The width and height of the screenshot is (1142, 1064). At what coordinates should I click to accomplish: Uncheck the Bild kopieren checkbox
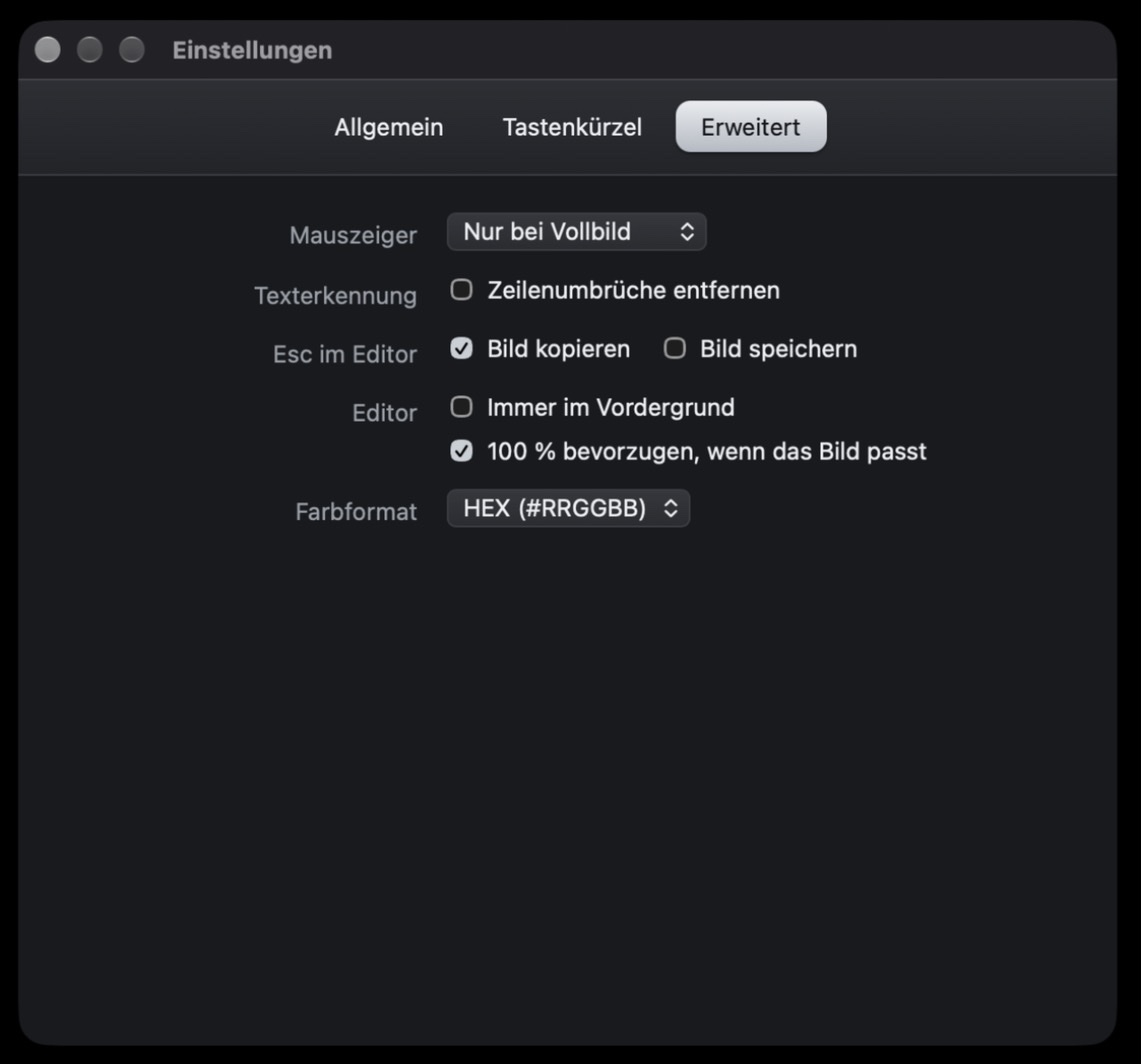coord(461,349)
